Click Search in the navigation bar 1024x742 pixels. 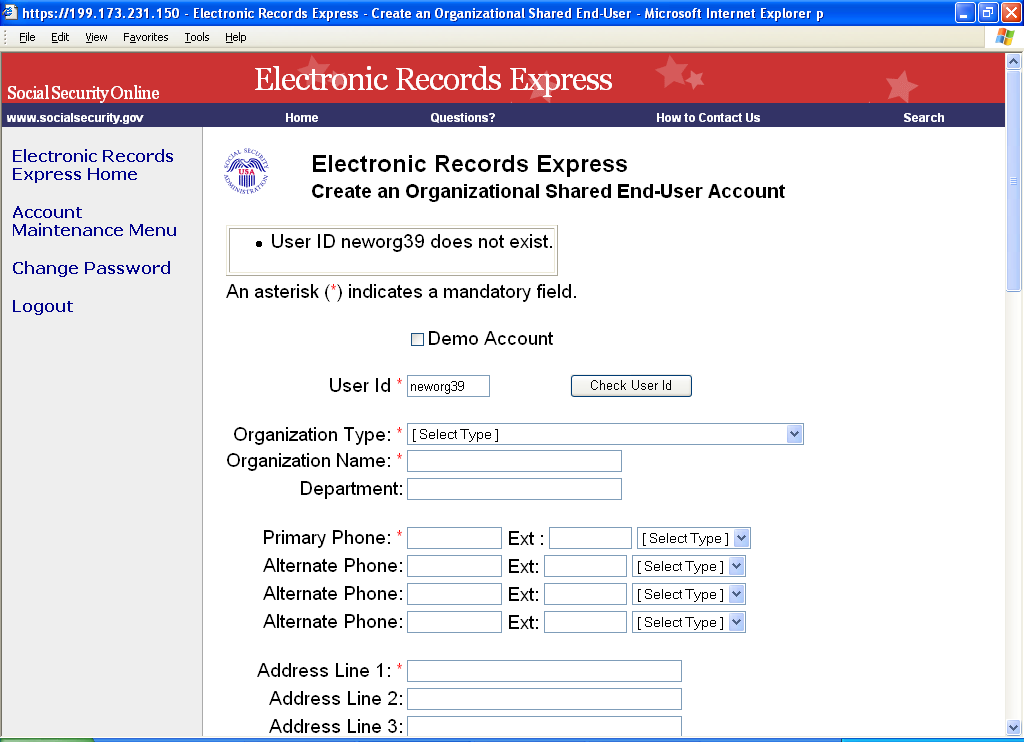click(x=923, y=118)
